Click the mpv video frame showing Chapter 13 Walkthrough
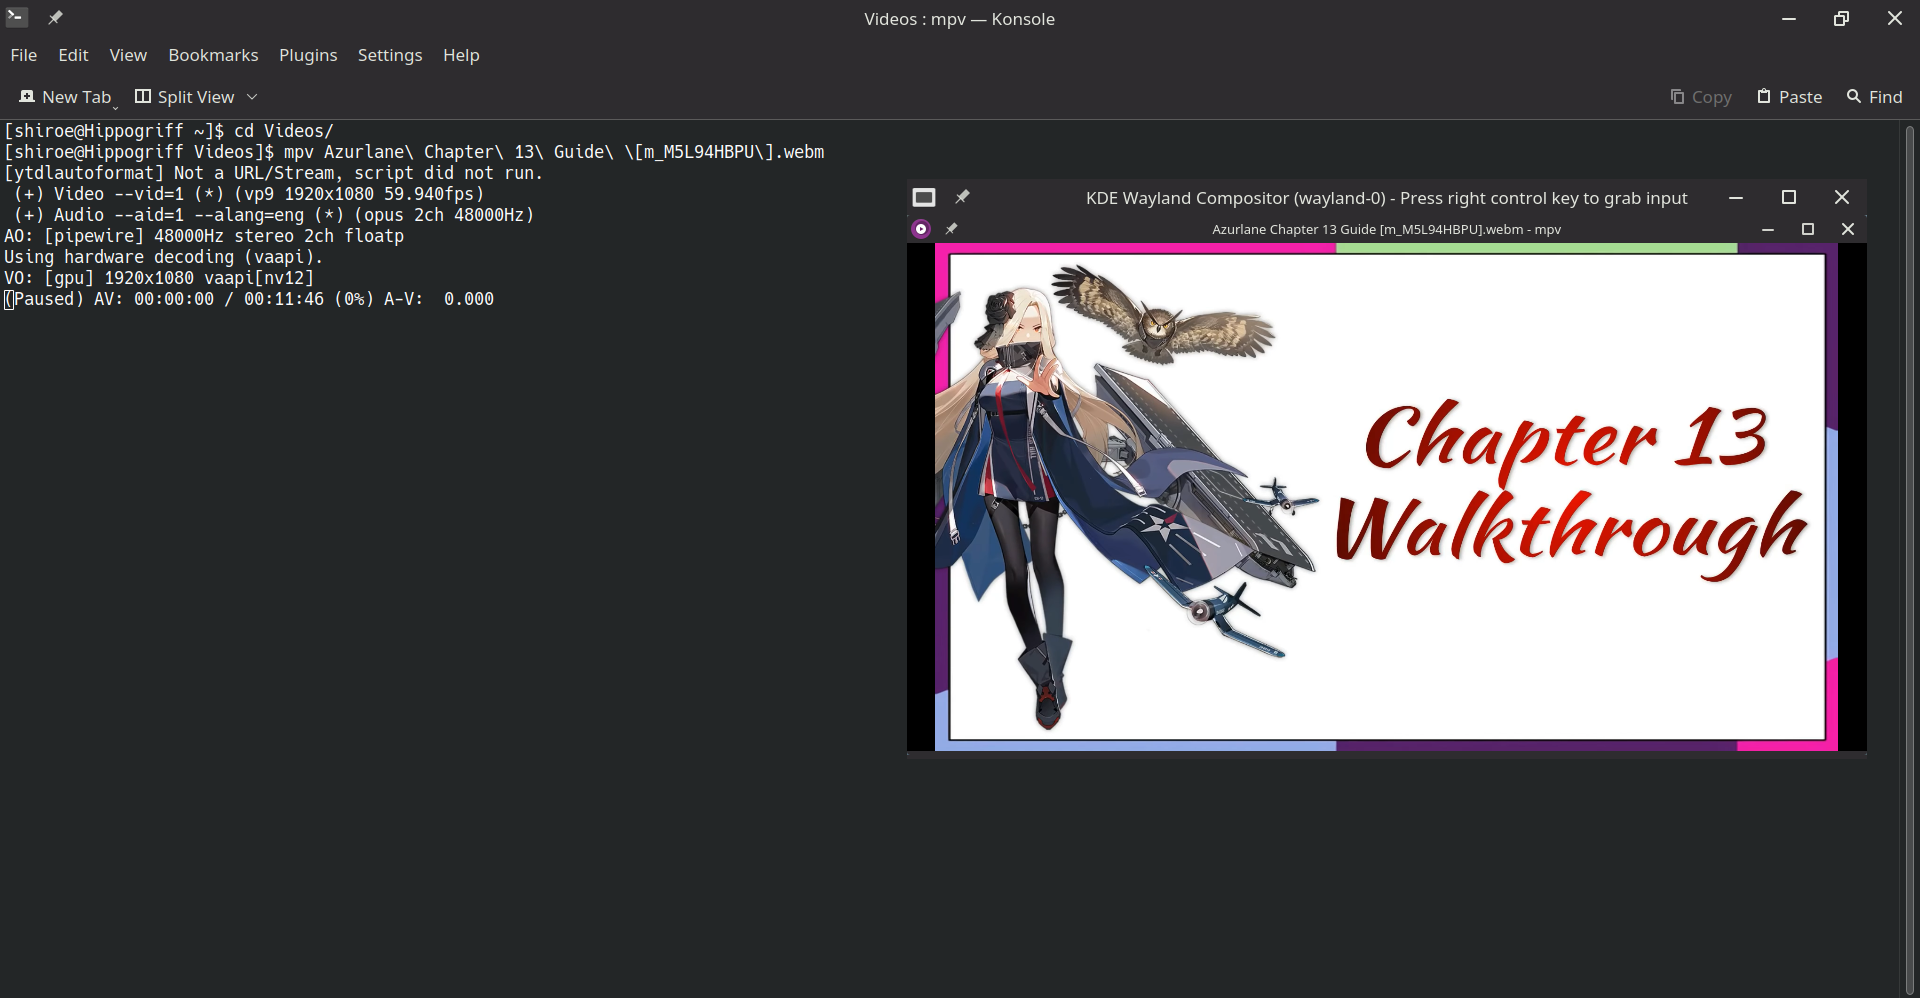Image resolution: width=1920 pixels, height=998 pixels. [1386, 497]
